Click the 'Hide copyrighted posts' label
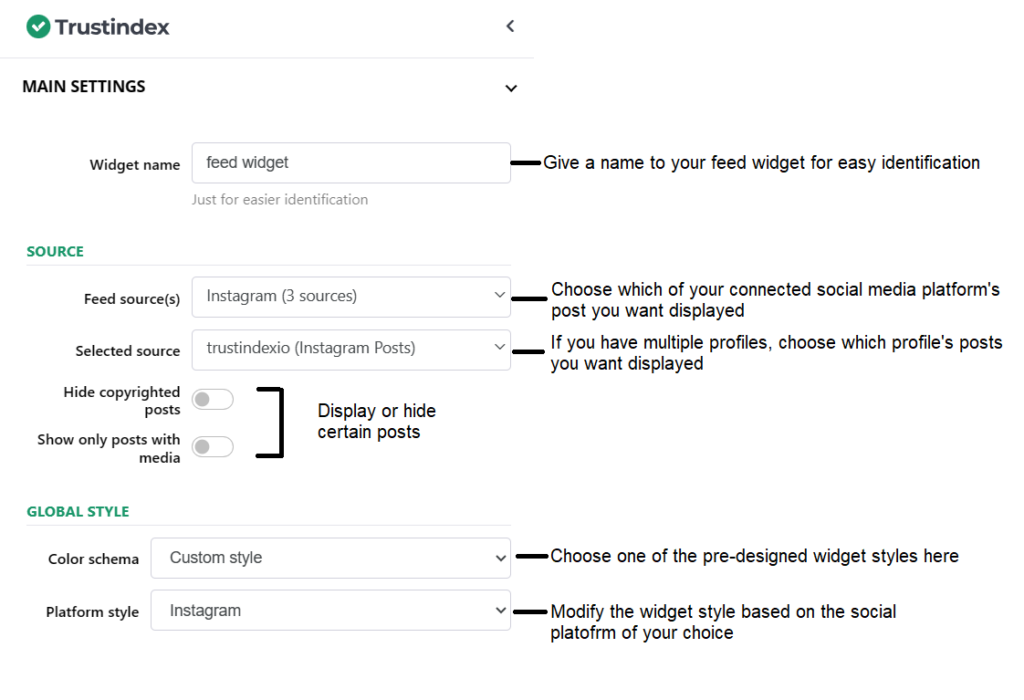 tap(122, 400)
